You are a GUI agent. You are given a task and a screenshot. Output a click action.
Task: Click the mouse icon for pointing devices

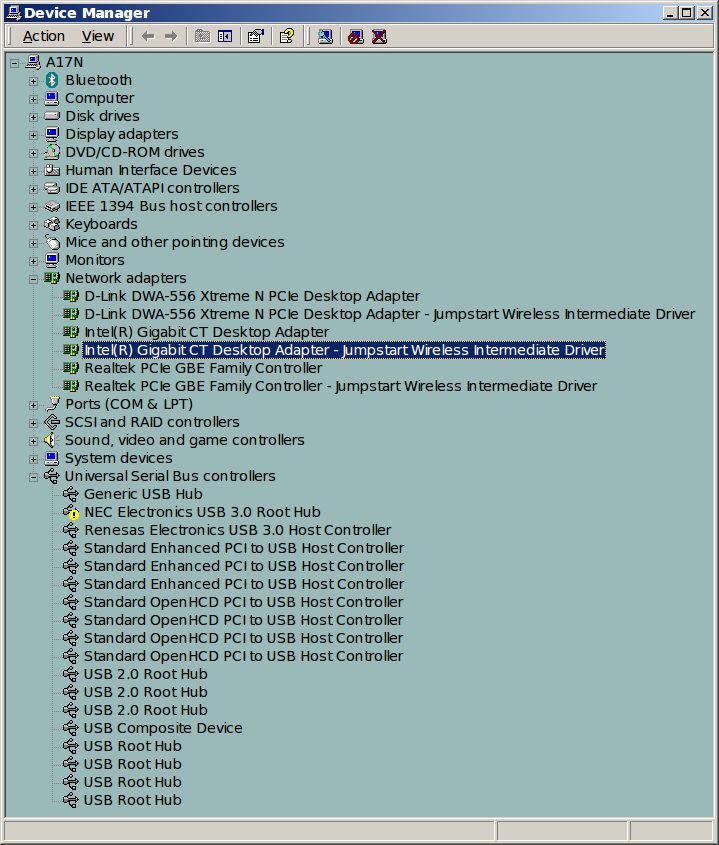(x=52, y=242)
